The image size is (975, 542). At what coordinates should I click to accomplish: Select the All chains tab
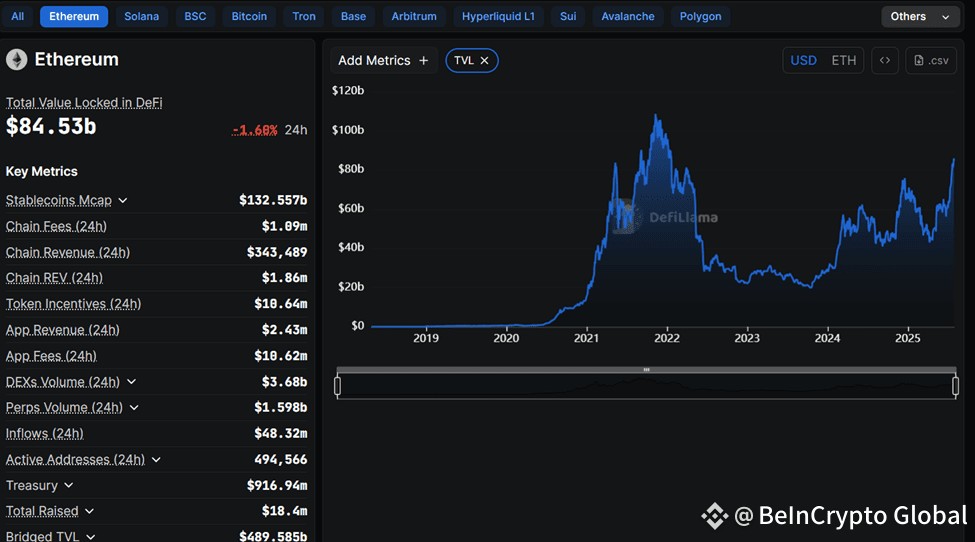17,17
